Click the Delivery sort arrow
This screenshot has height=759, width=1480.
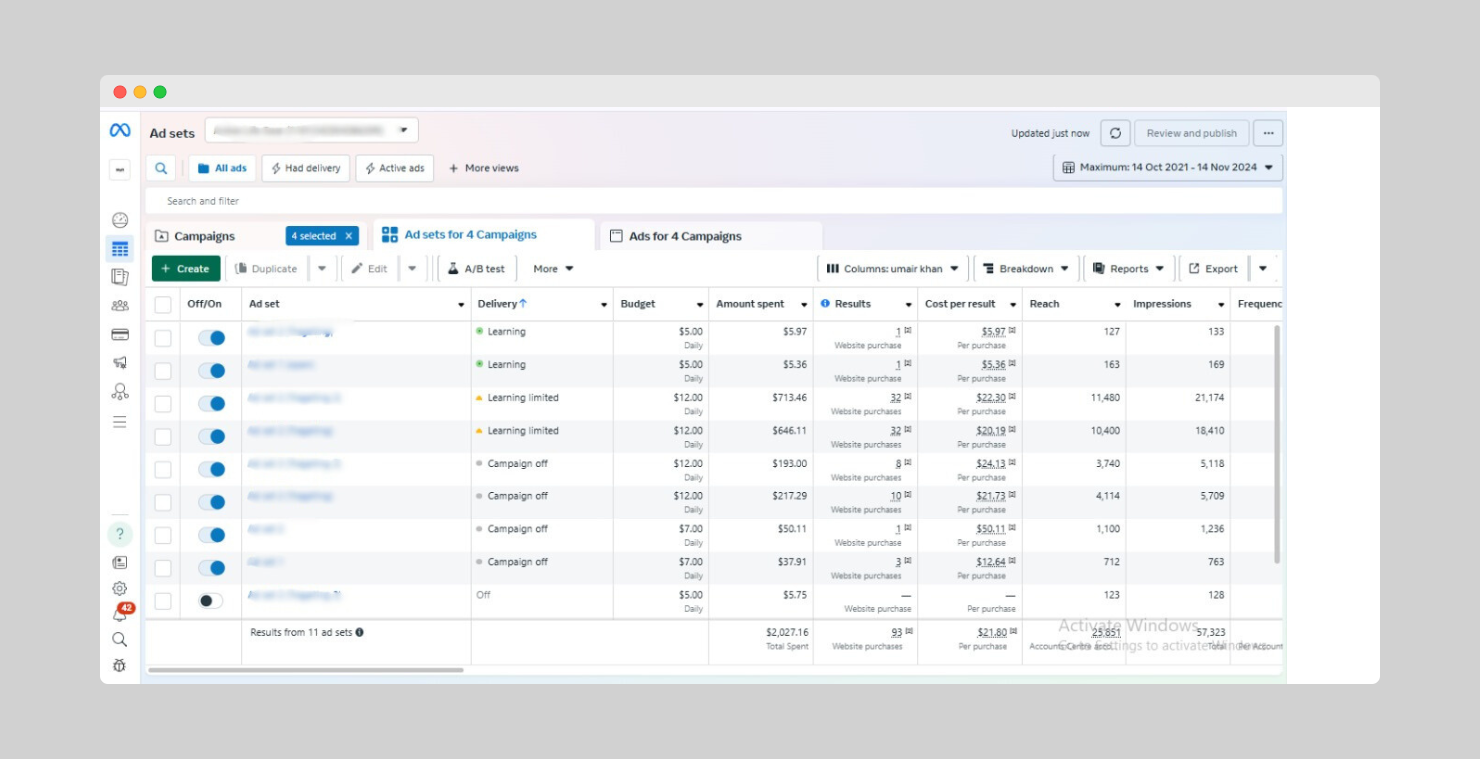(x=523, y=304)
